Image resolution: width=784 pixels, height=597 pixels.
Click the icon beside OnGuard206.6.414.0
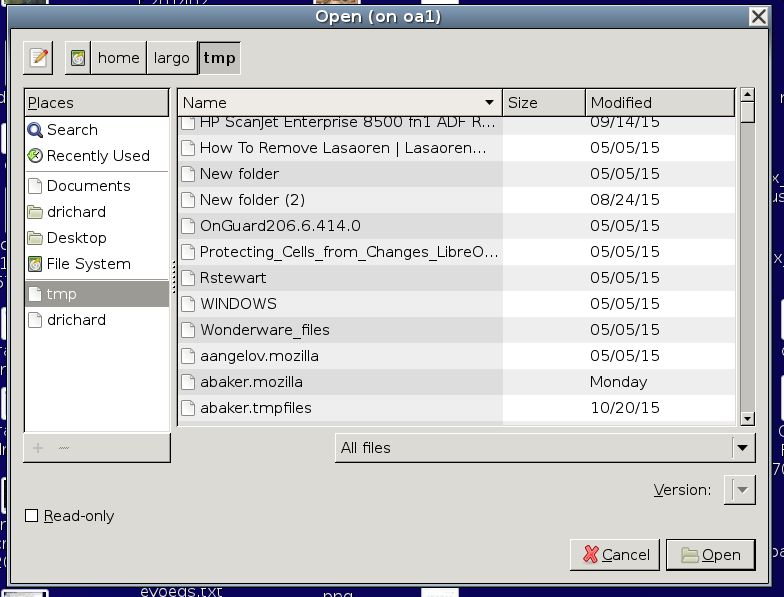tap(188, 226)
